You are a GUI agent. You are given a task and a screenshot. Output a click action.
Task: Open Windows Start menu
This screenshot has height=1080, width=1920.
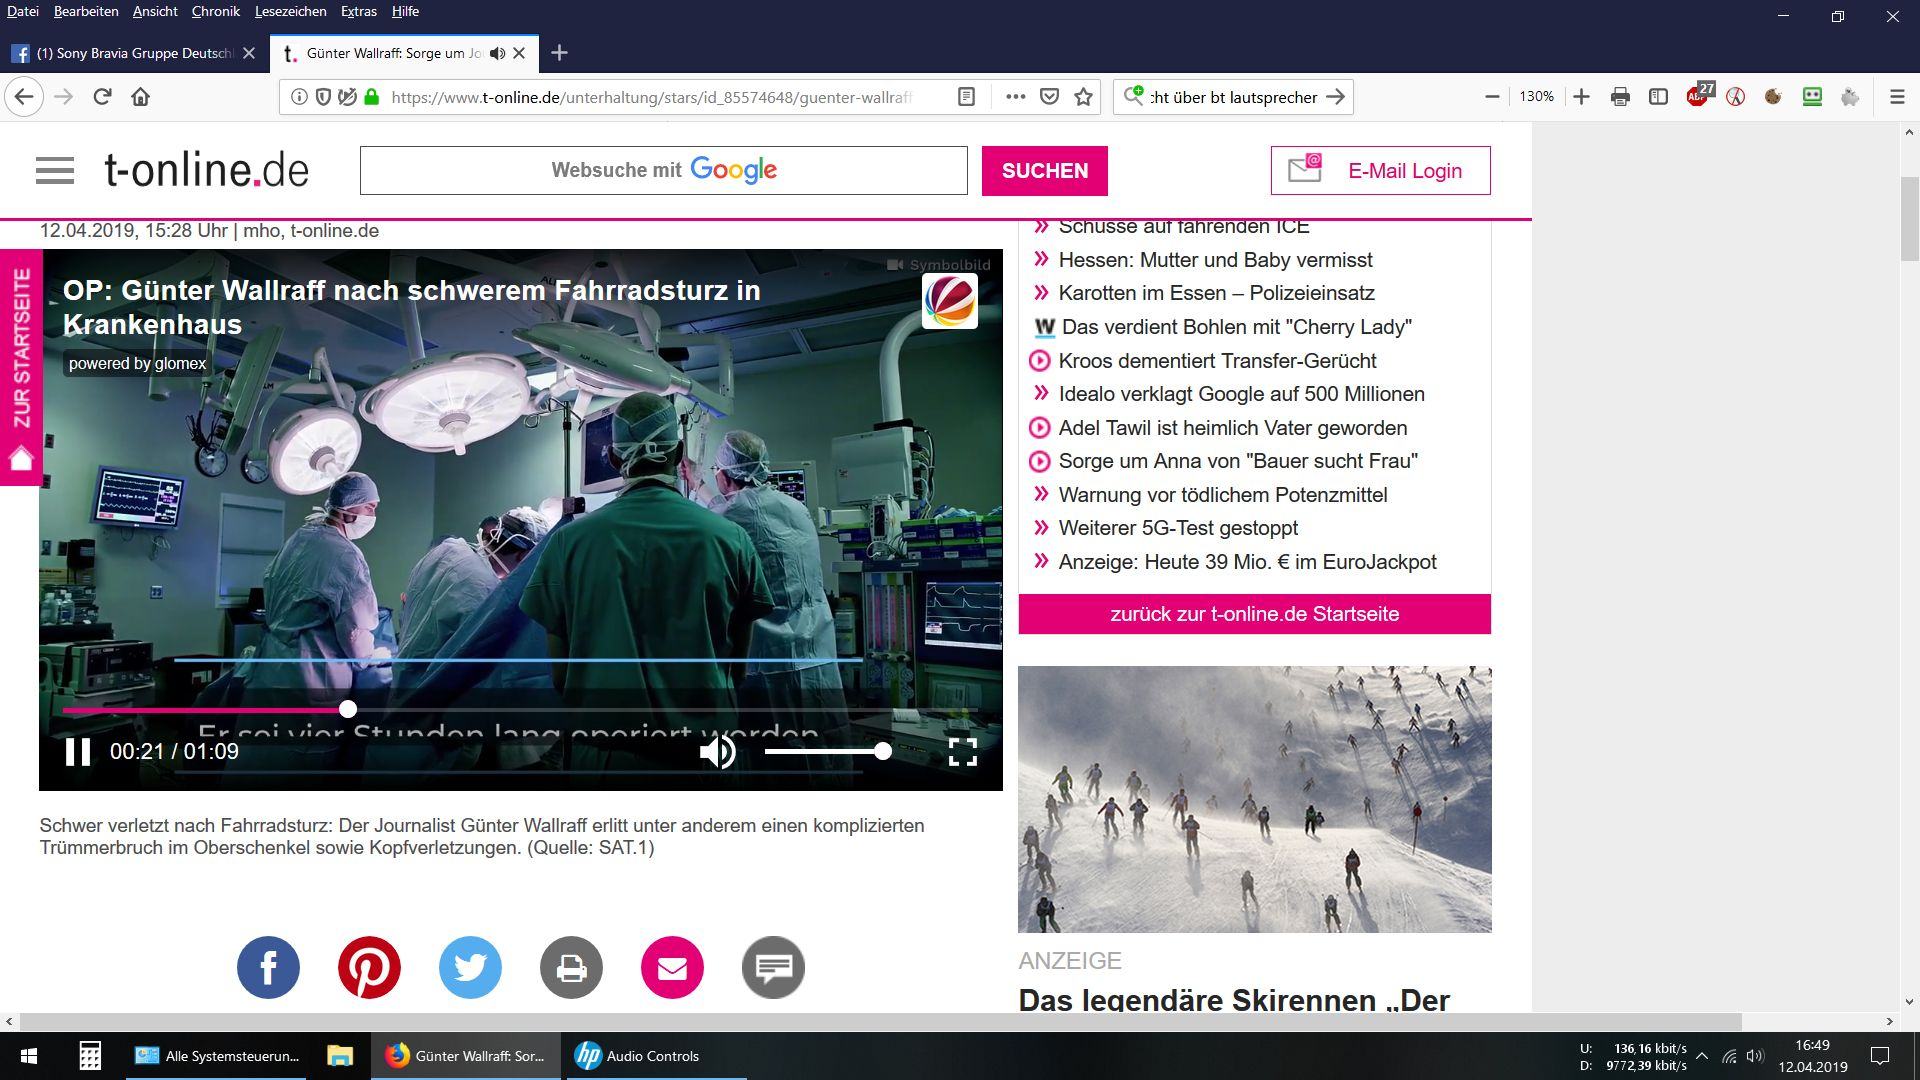coord(29,1056)
